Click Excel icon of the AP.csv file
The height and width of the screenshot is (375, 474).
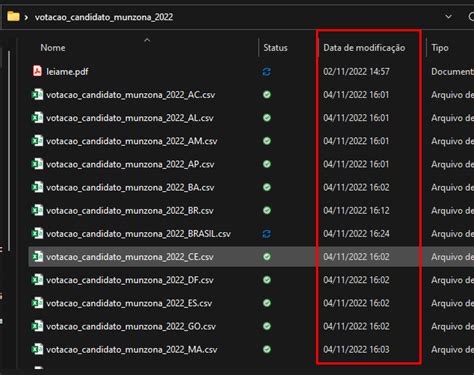tap(37, 164)
